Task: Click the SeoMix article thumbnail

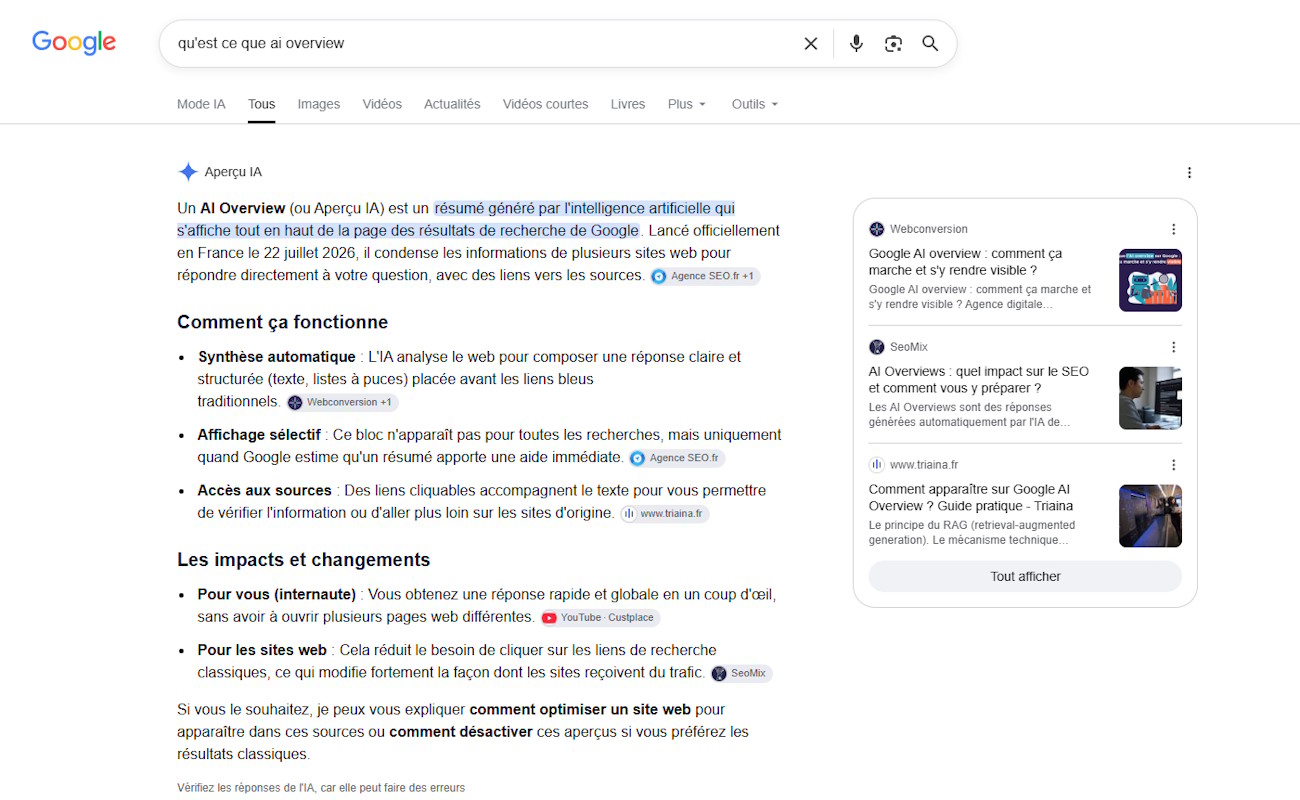Action: 1150,398
